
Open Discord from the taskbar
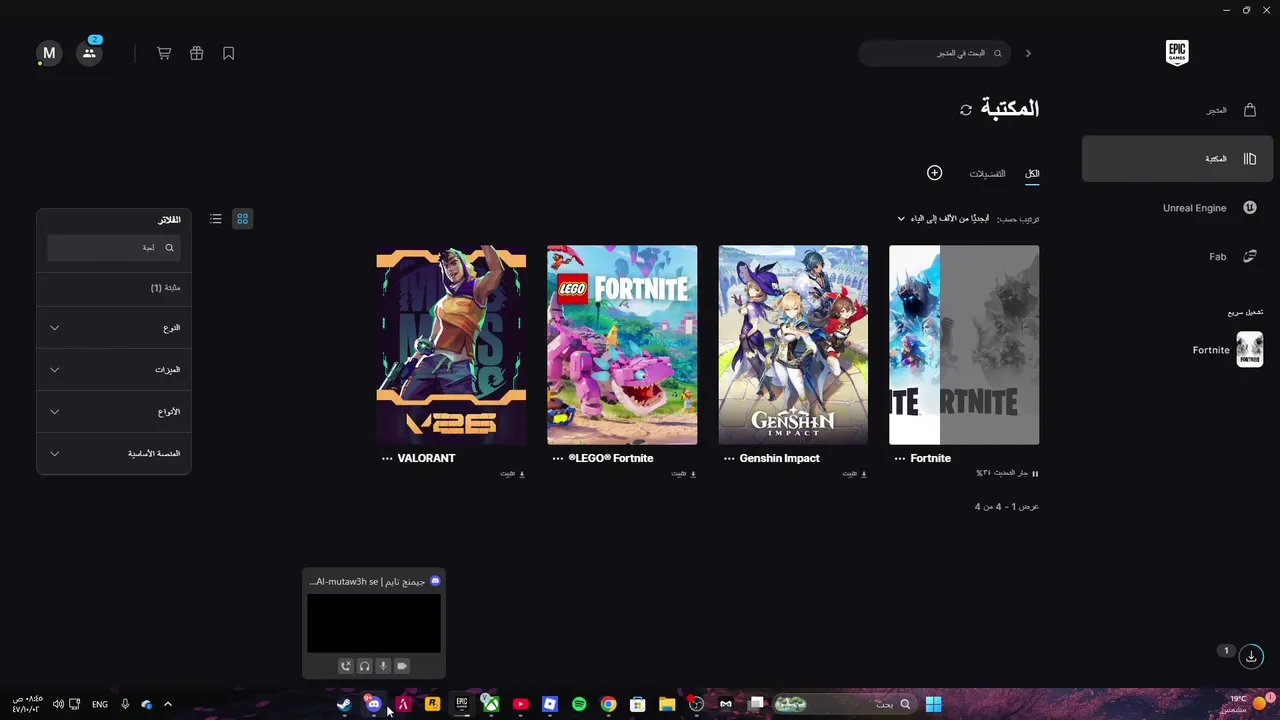(x=373, y=704)
